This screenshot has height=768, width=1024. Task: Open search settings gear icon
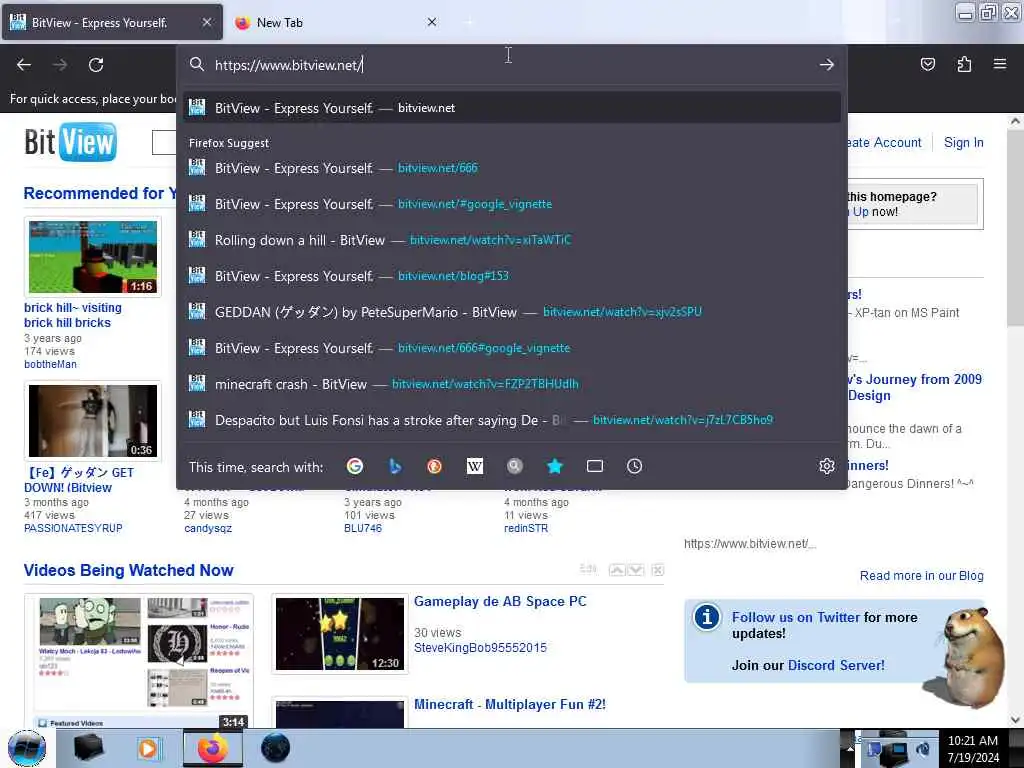[827, 466]
